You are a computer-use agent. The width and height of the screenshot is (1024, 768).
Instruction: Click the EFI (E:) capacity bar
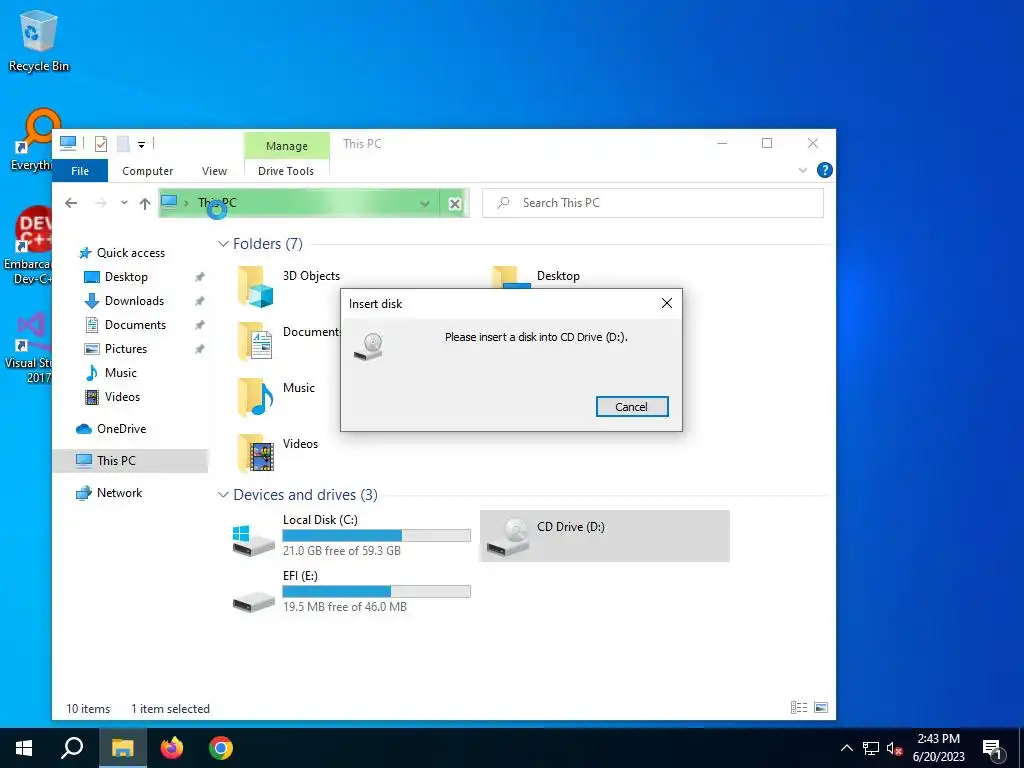(x=376, y=592)
